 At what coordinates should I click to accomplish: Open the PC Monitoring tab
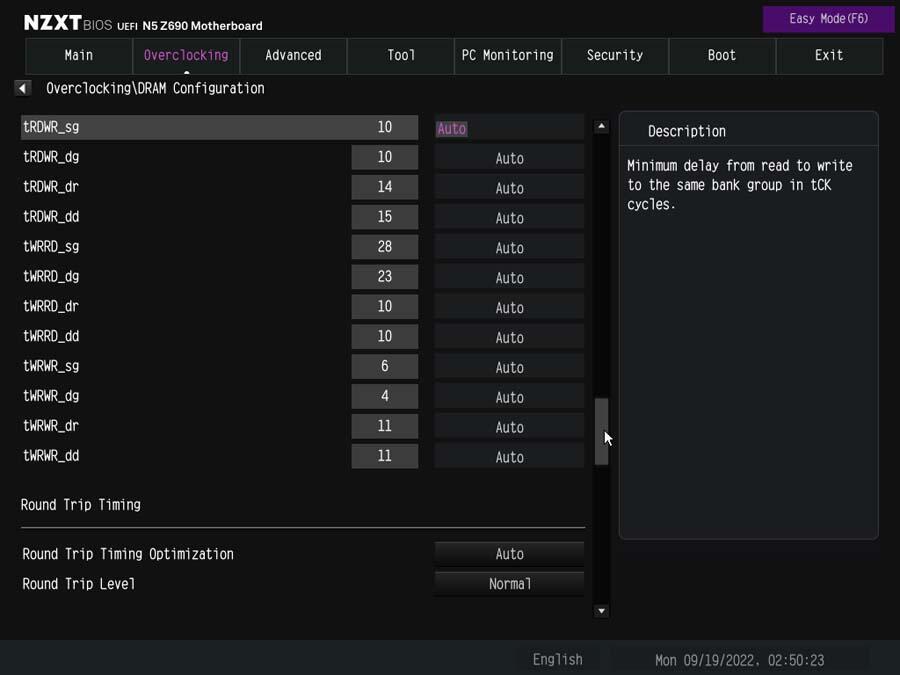coord(507,56)
